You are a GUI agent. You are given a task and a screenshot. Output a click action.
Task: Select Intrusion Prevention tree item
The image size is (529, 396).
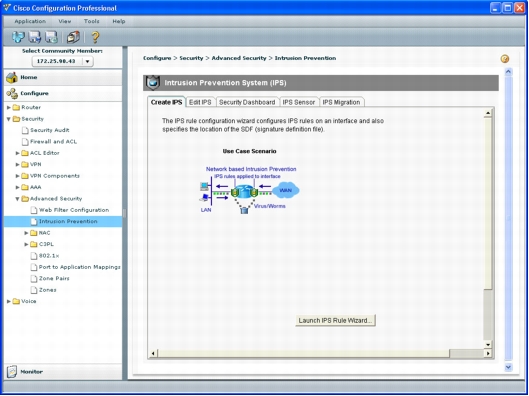point(63,222)
